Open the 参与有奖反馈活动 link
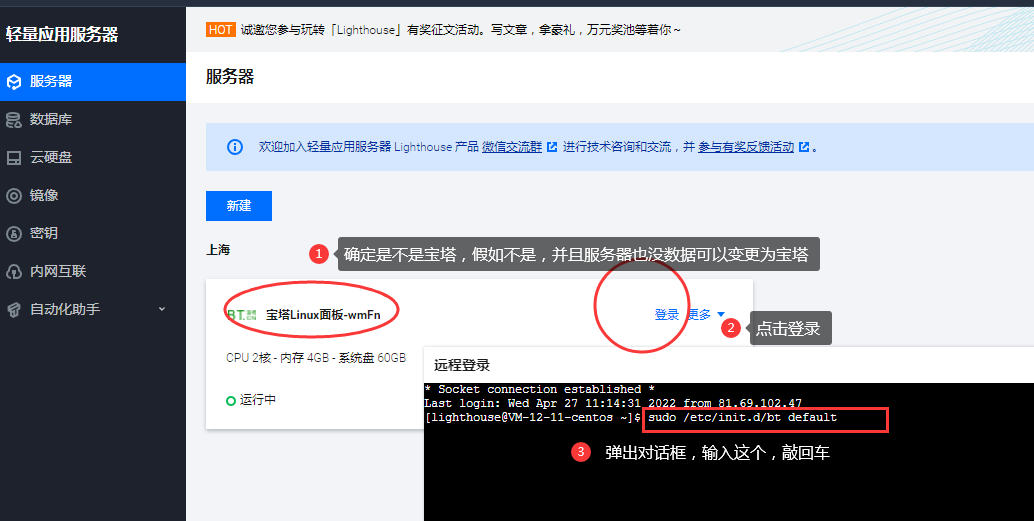Viewport: 1034px width, 521px height. pyautogui.click(x=746, y=147)
